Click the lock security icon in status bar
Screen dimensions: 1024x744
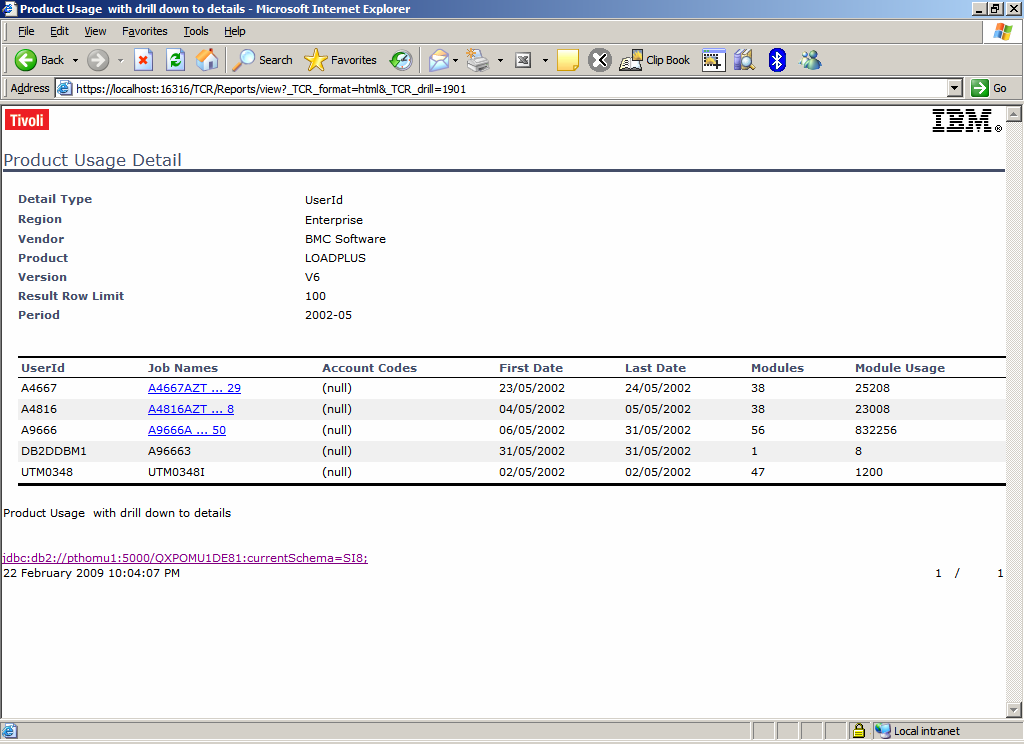tap(859, 731)
